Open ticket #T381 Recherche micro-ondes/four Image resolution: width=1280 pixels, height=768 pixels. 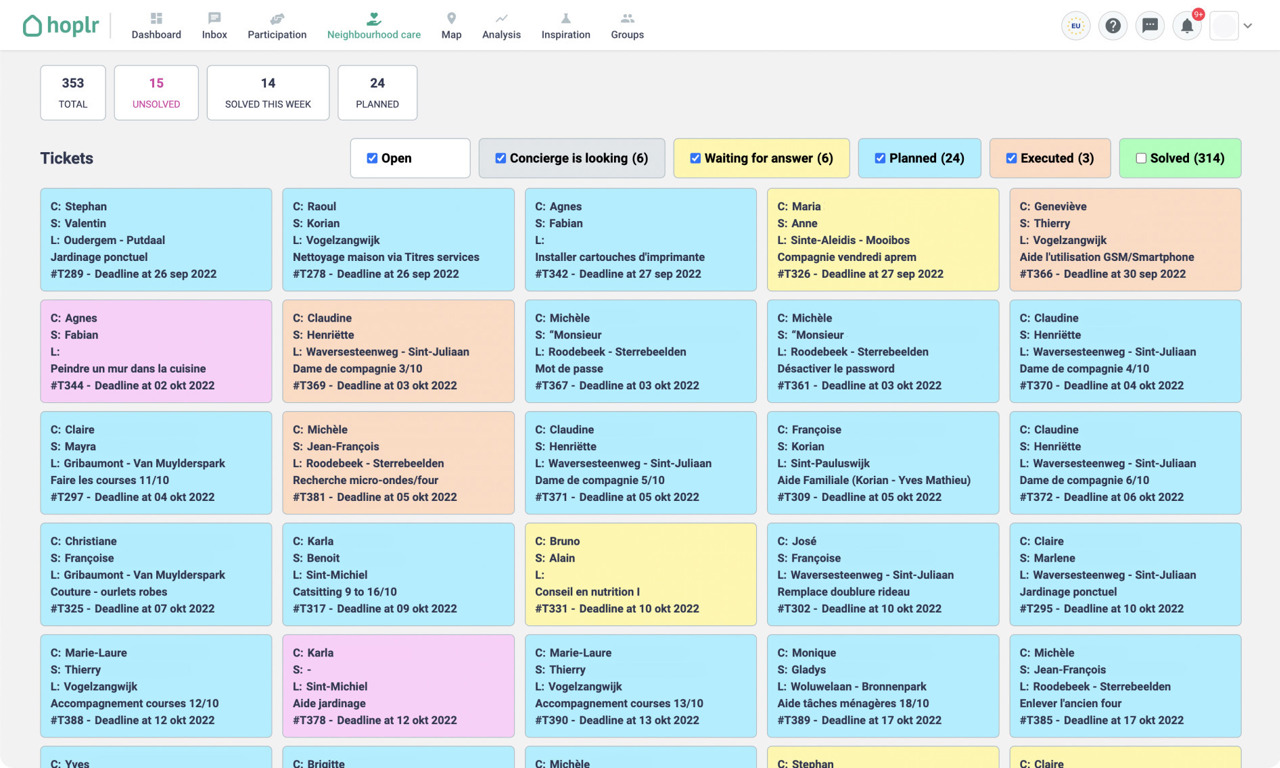tap(398, 463)
